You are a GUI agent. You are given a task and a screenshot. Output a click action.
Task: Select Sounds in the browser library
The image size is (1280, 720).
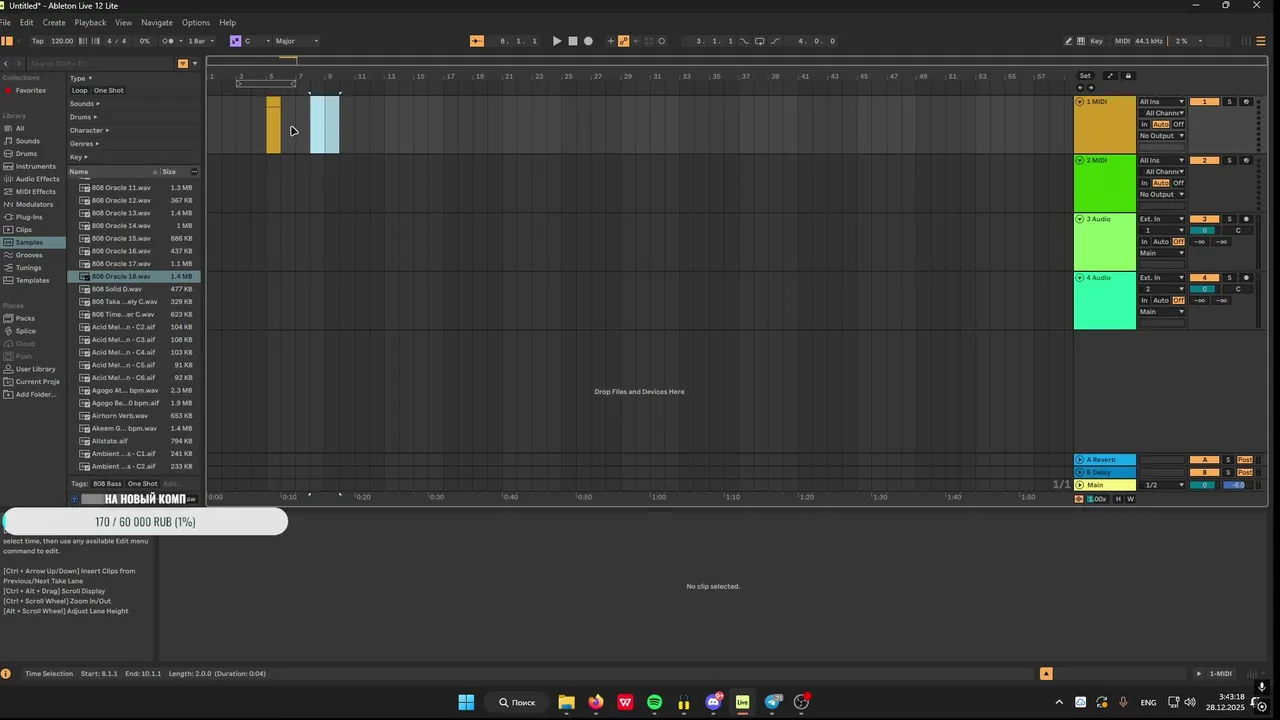[x=27, y=141]
